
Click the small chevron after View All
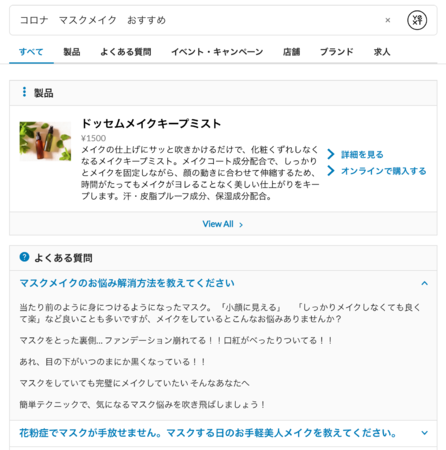[241, 225]
